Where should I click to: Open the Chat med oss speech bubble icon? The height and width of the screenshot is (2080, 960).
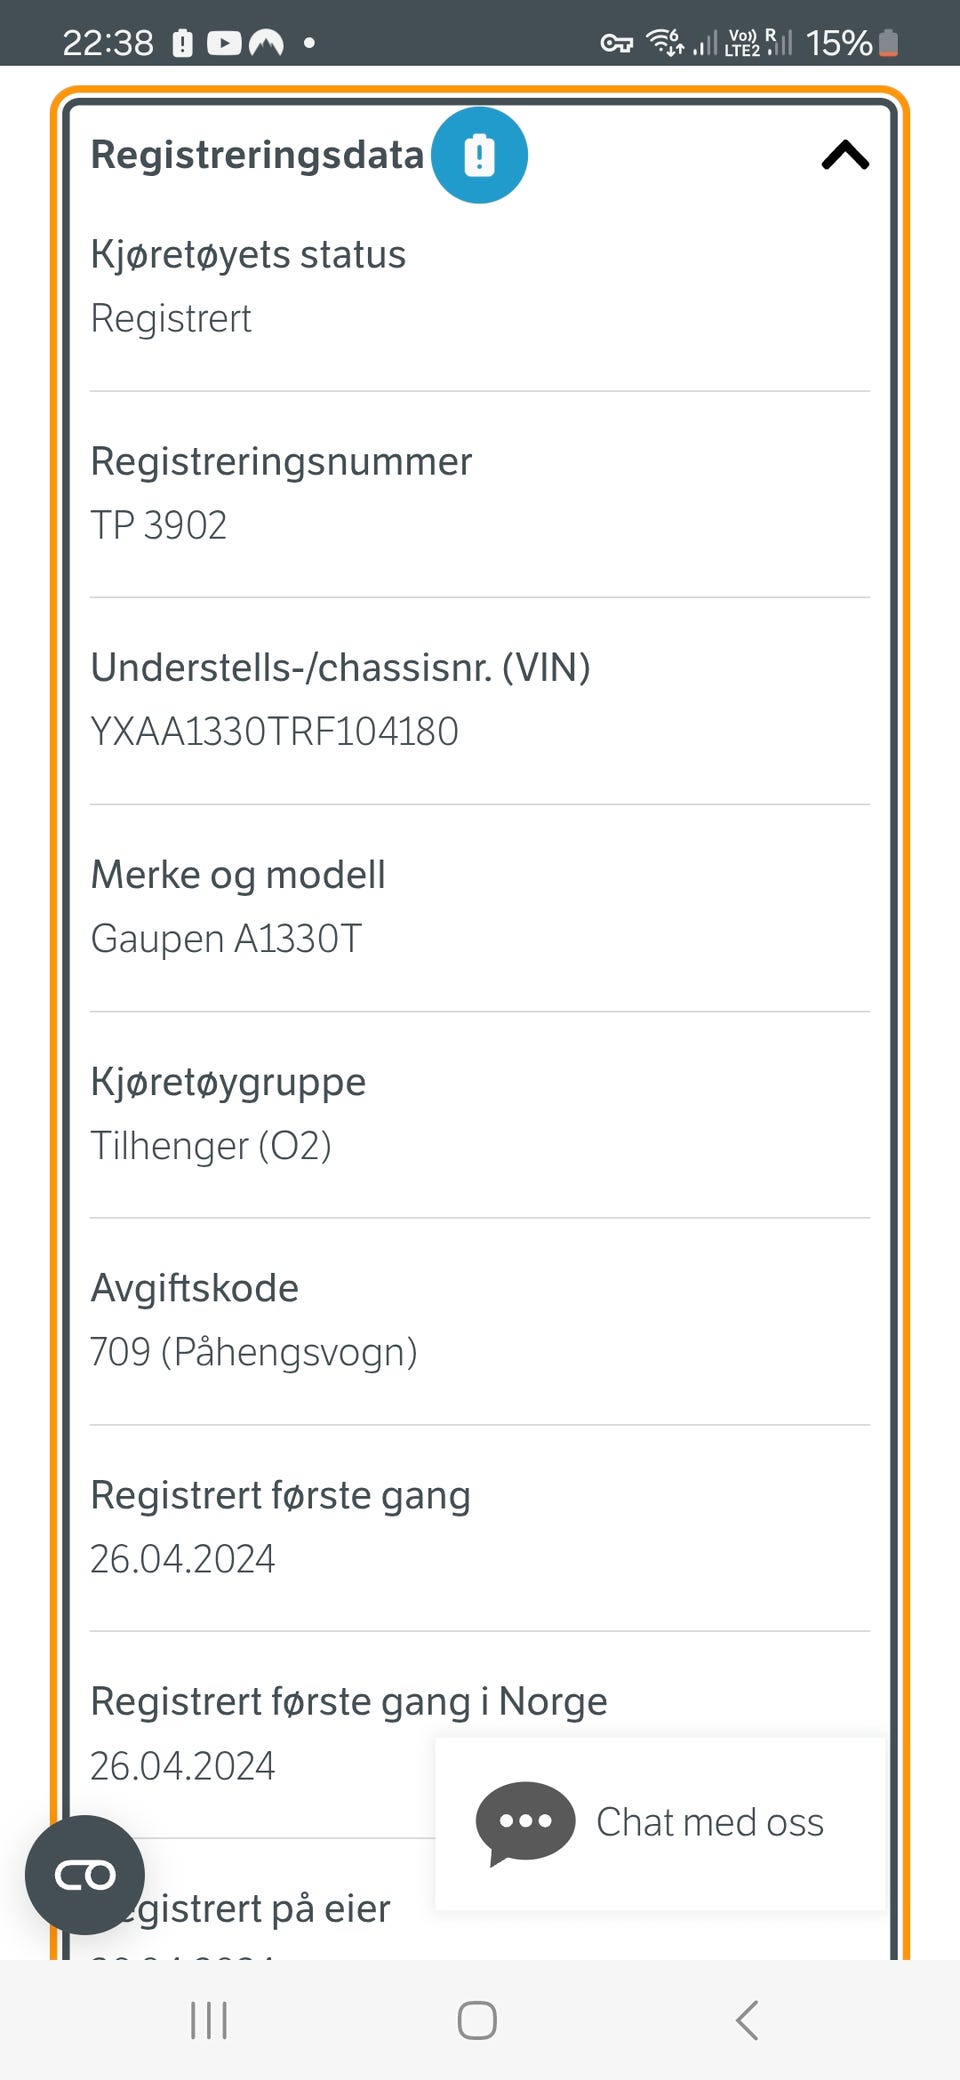pyautogui.click(x=525, y=1823)
